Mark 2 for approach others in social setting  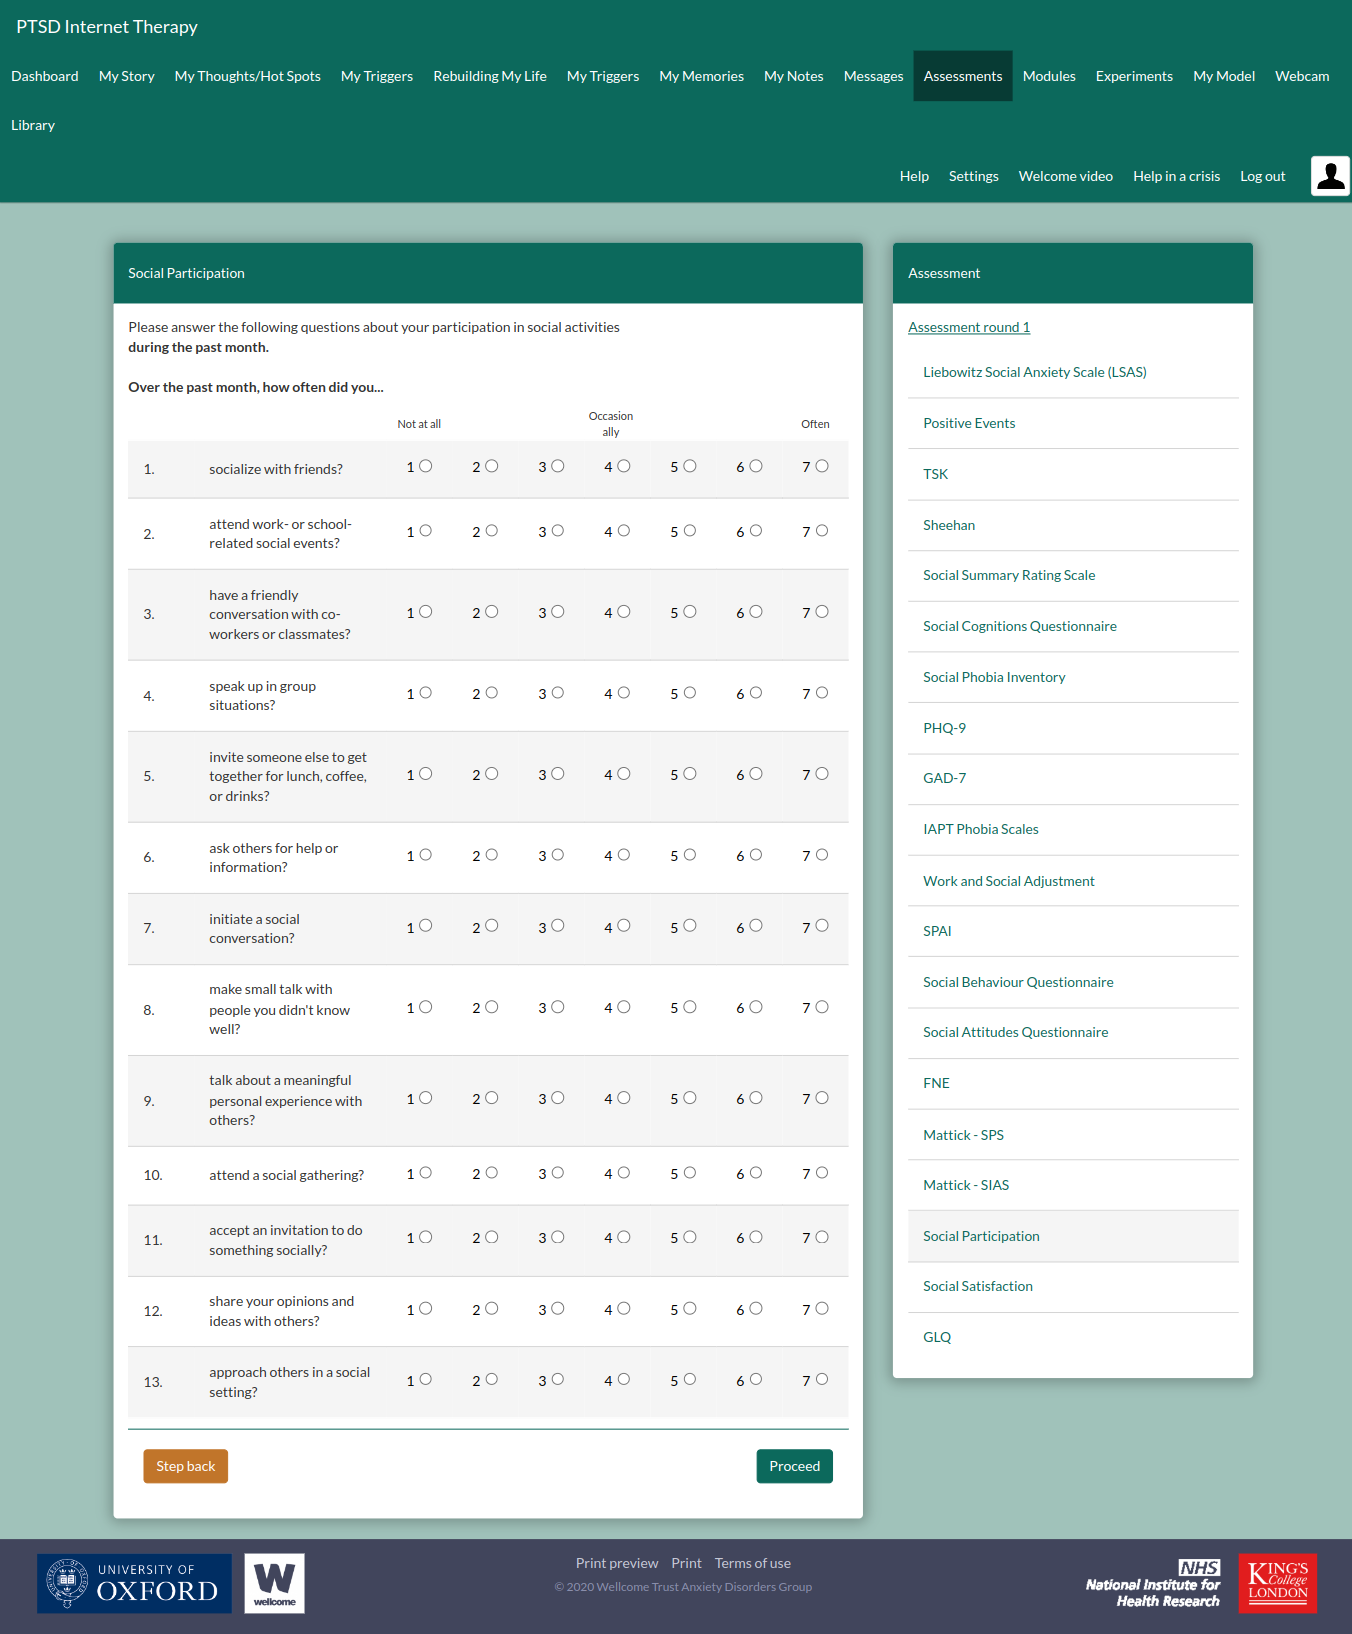coord(492,1380)
